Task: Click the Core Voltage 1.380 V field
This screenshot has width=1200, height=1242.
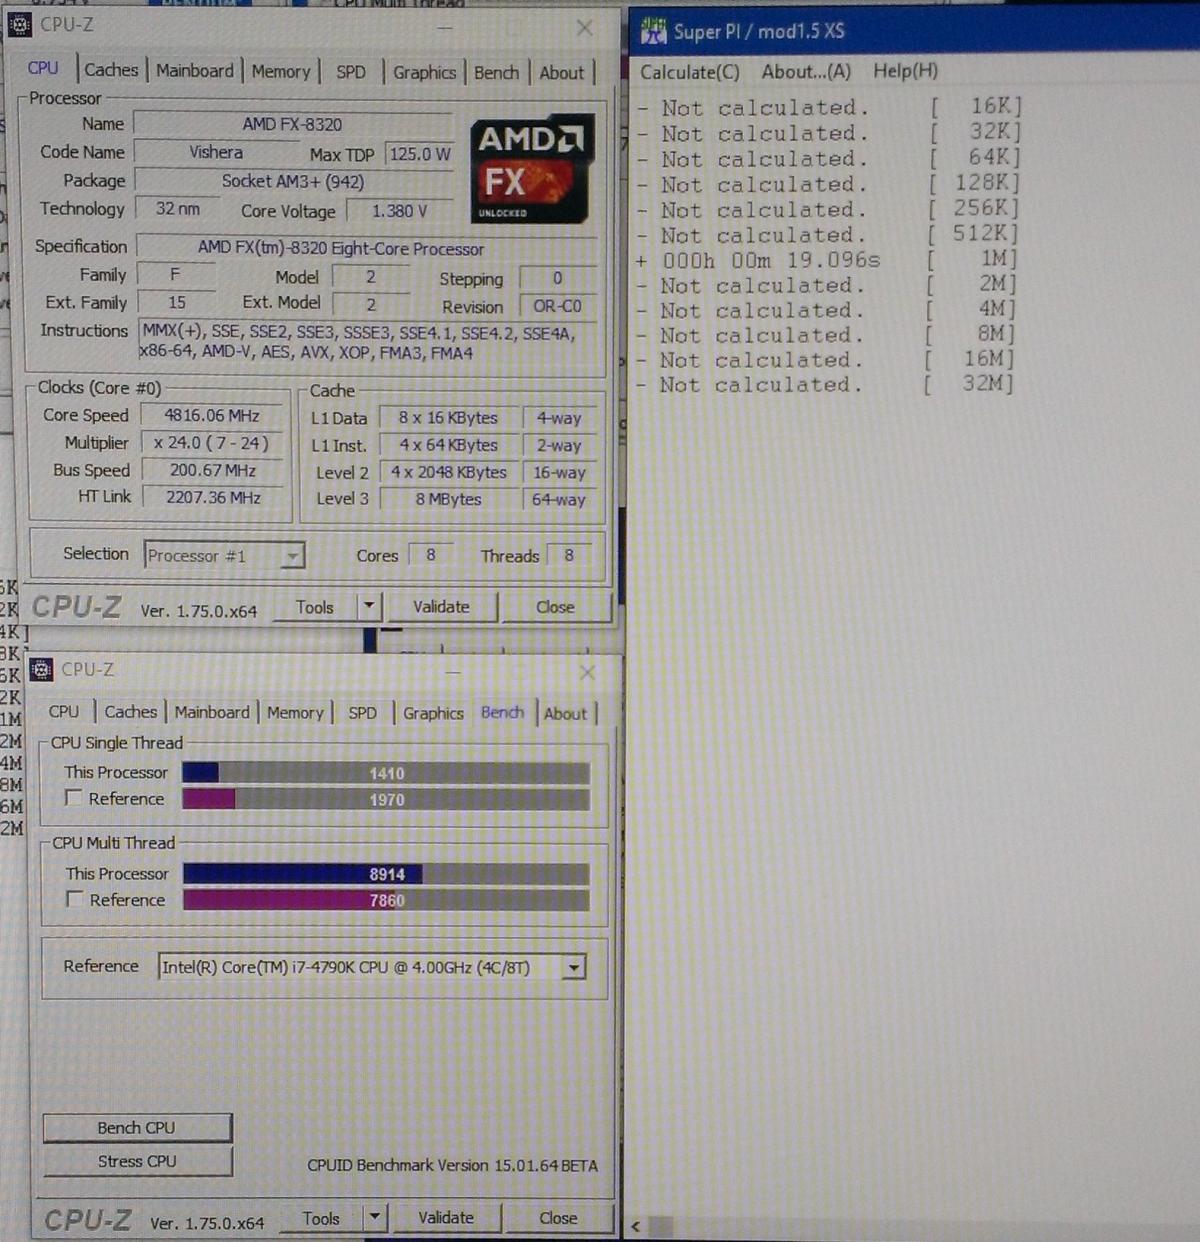Action: point(400,211)
